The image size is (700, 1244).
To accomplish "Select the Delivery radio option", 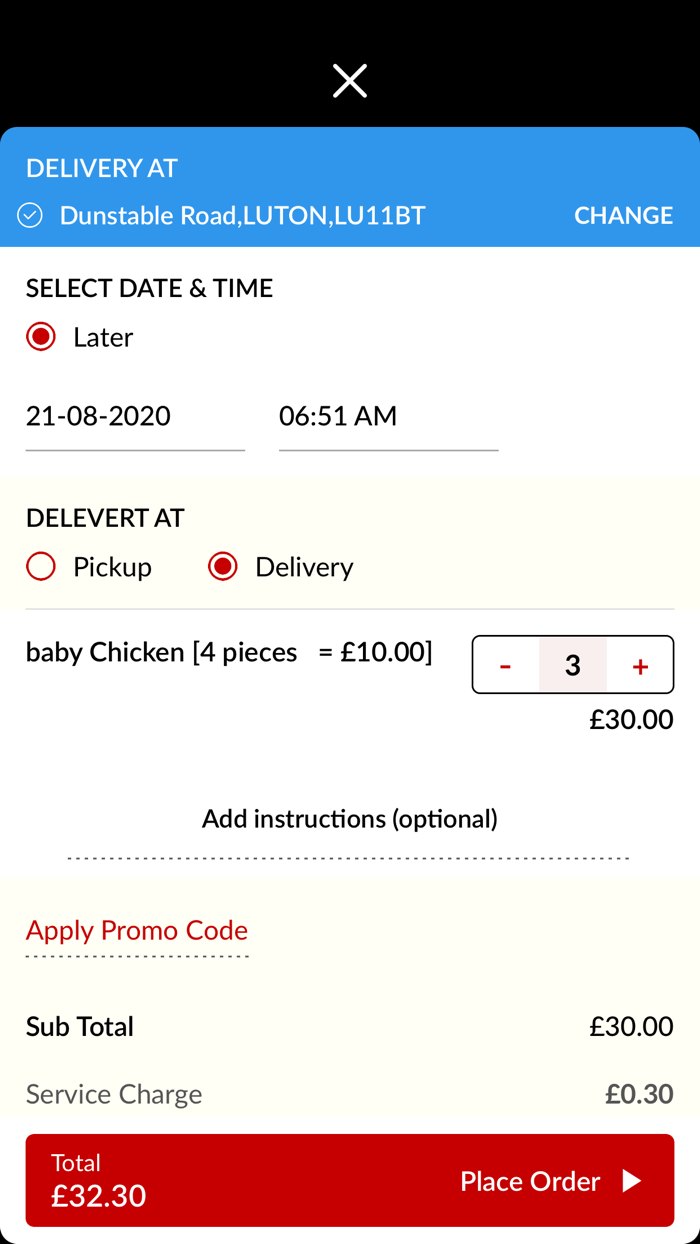I will coord(222,566).
